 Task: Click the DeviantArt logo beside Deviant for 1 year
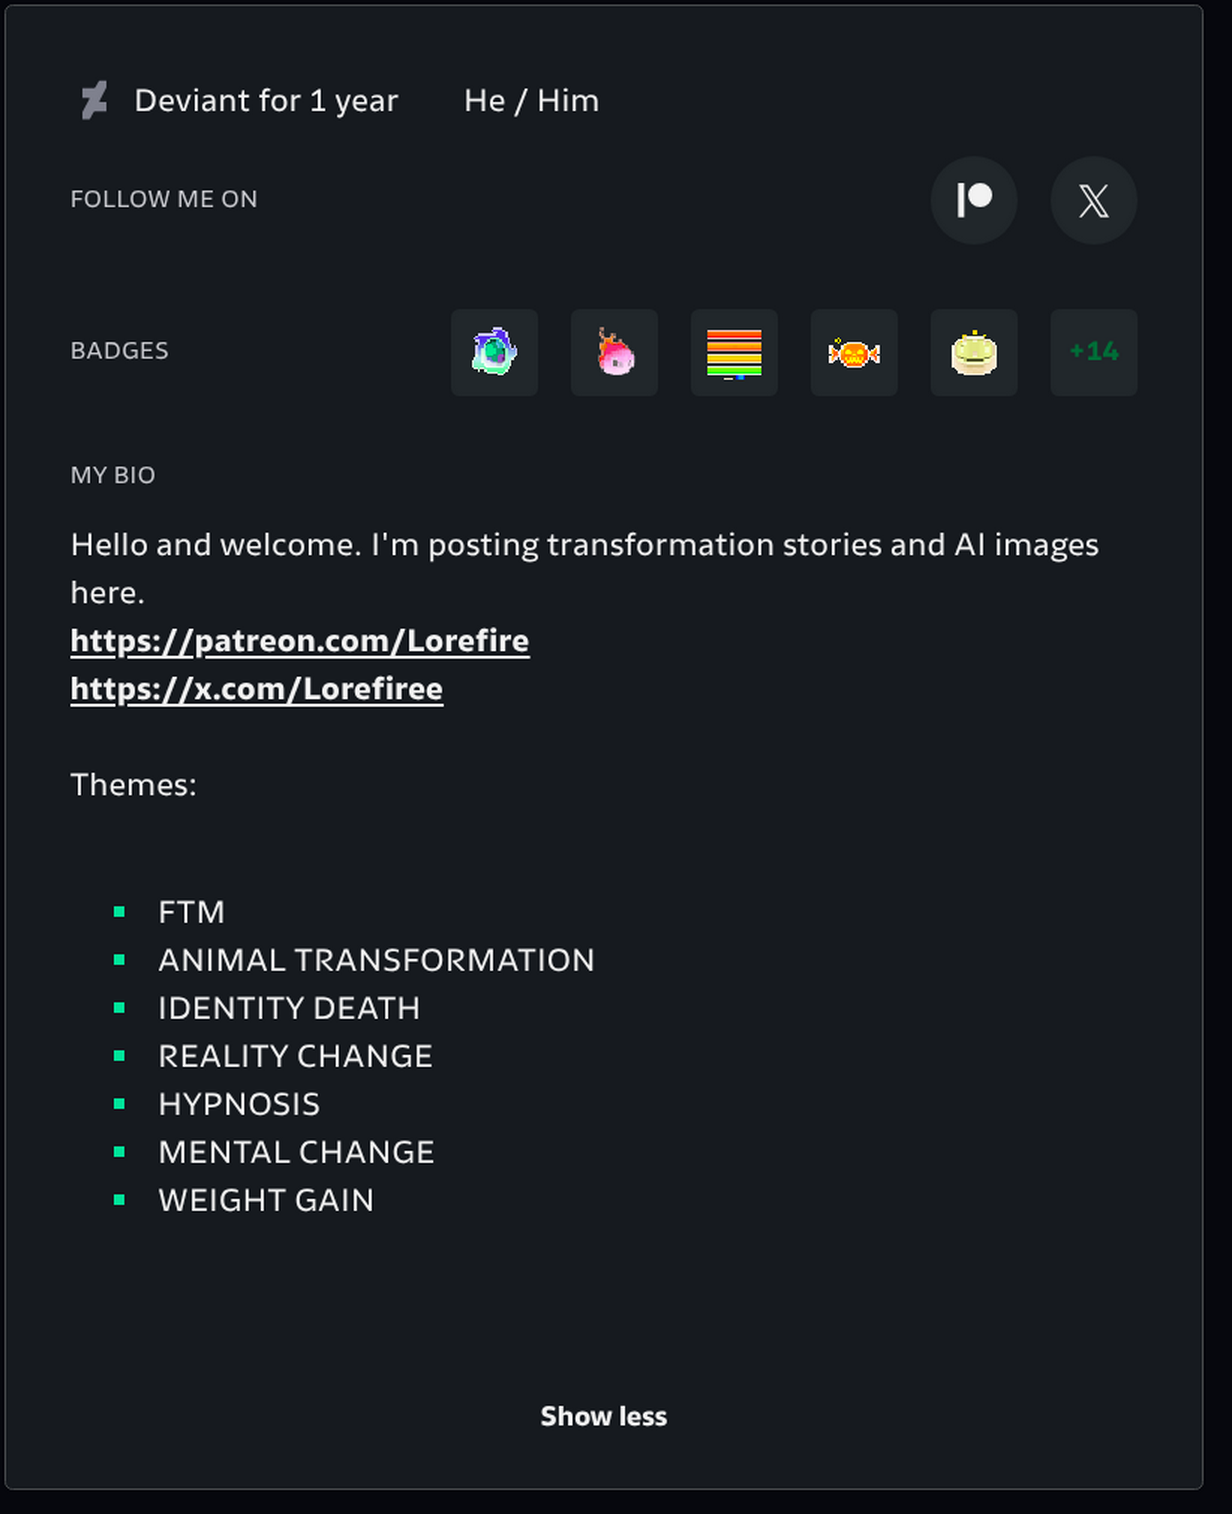pyautogui.click(x=94, y=100)
